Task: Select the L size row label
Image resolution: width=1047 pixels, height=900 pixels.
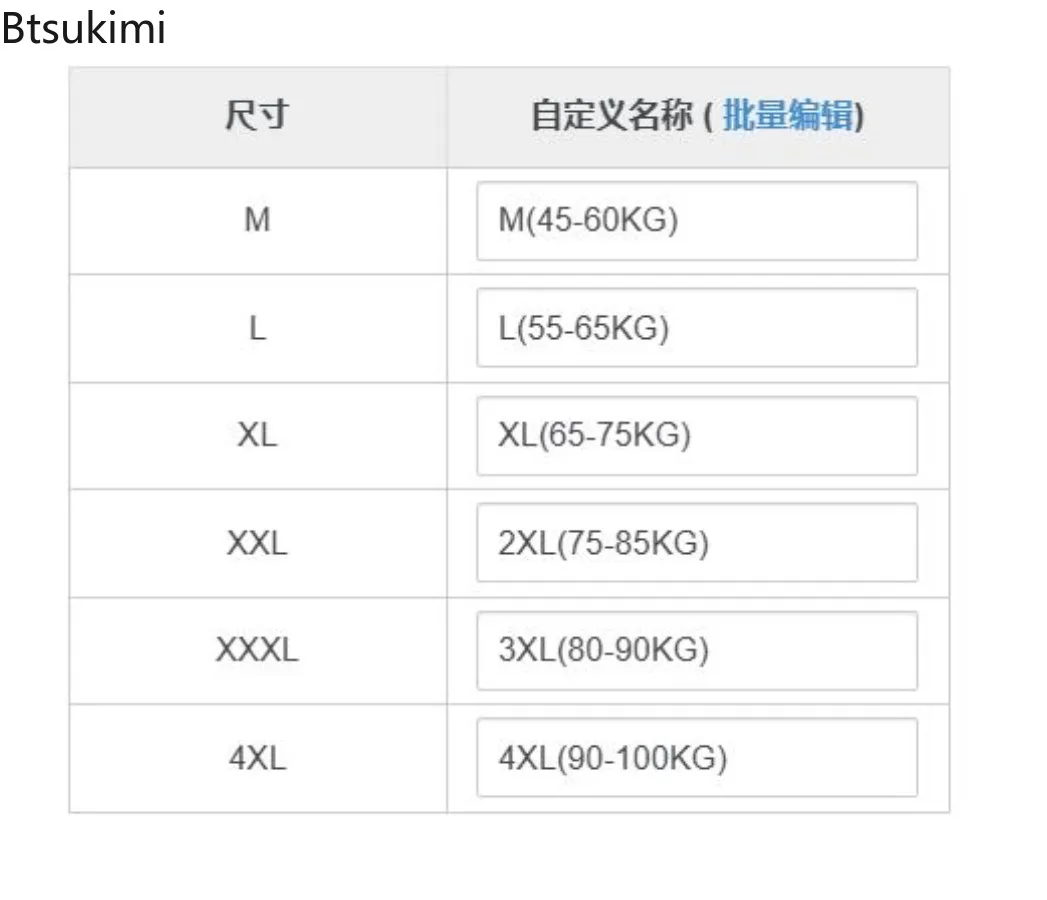Action: 258,328
